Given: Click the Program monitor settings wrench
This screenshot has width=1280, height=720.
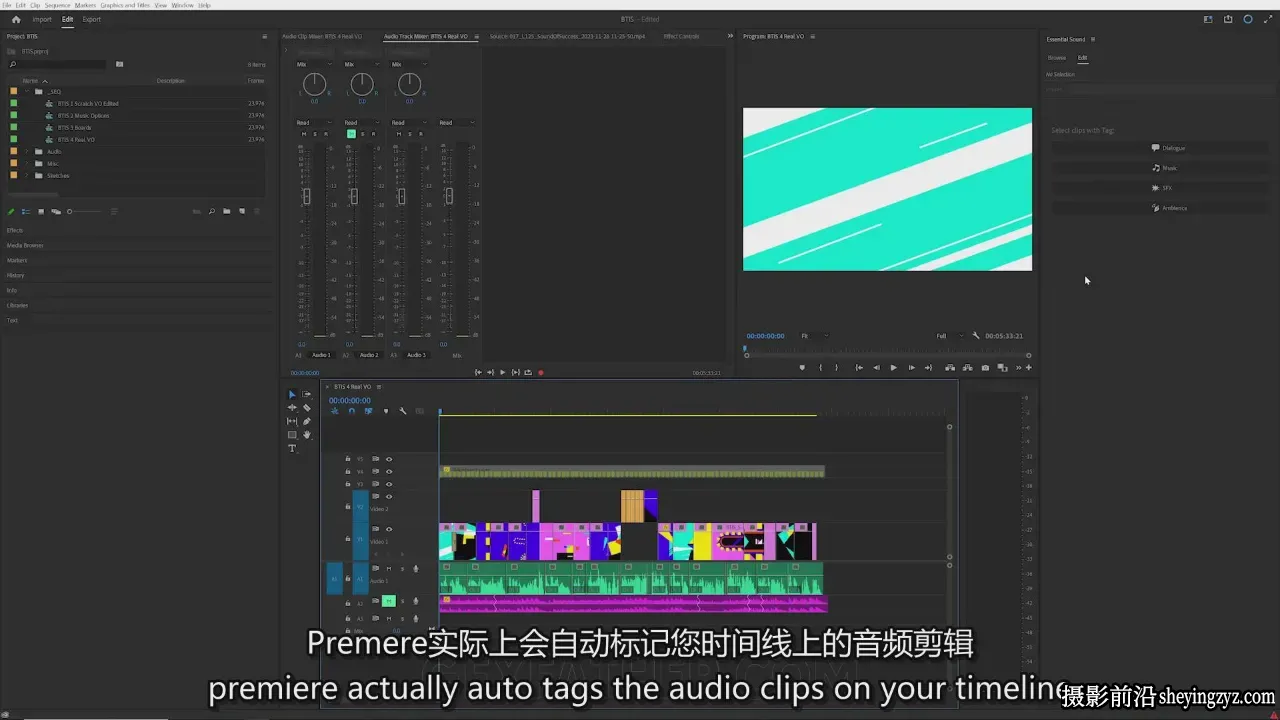Looking at the screenshot, I should pyautogui.click(x=976, y=336).
